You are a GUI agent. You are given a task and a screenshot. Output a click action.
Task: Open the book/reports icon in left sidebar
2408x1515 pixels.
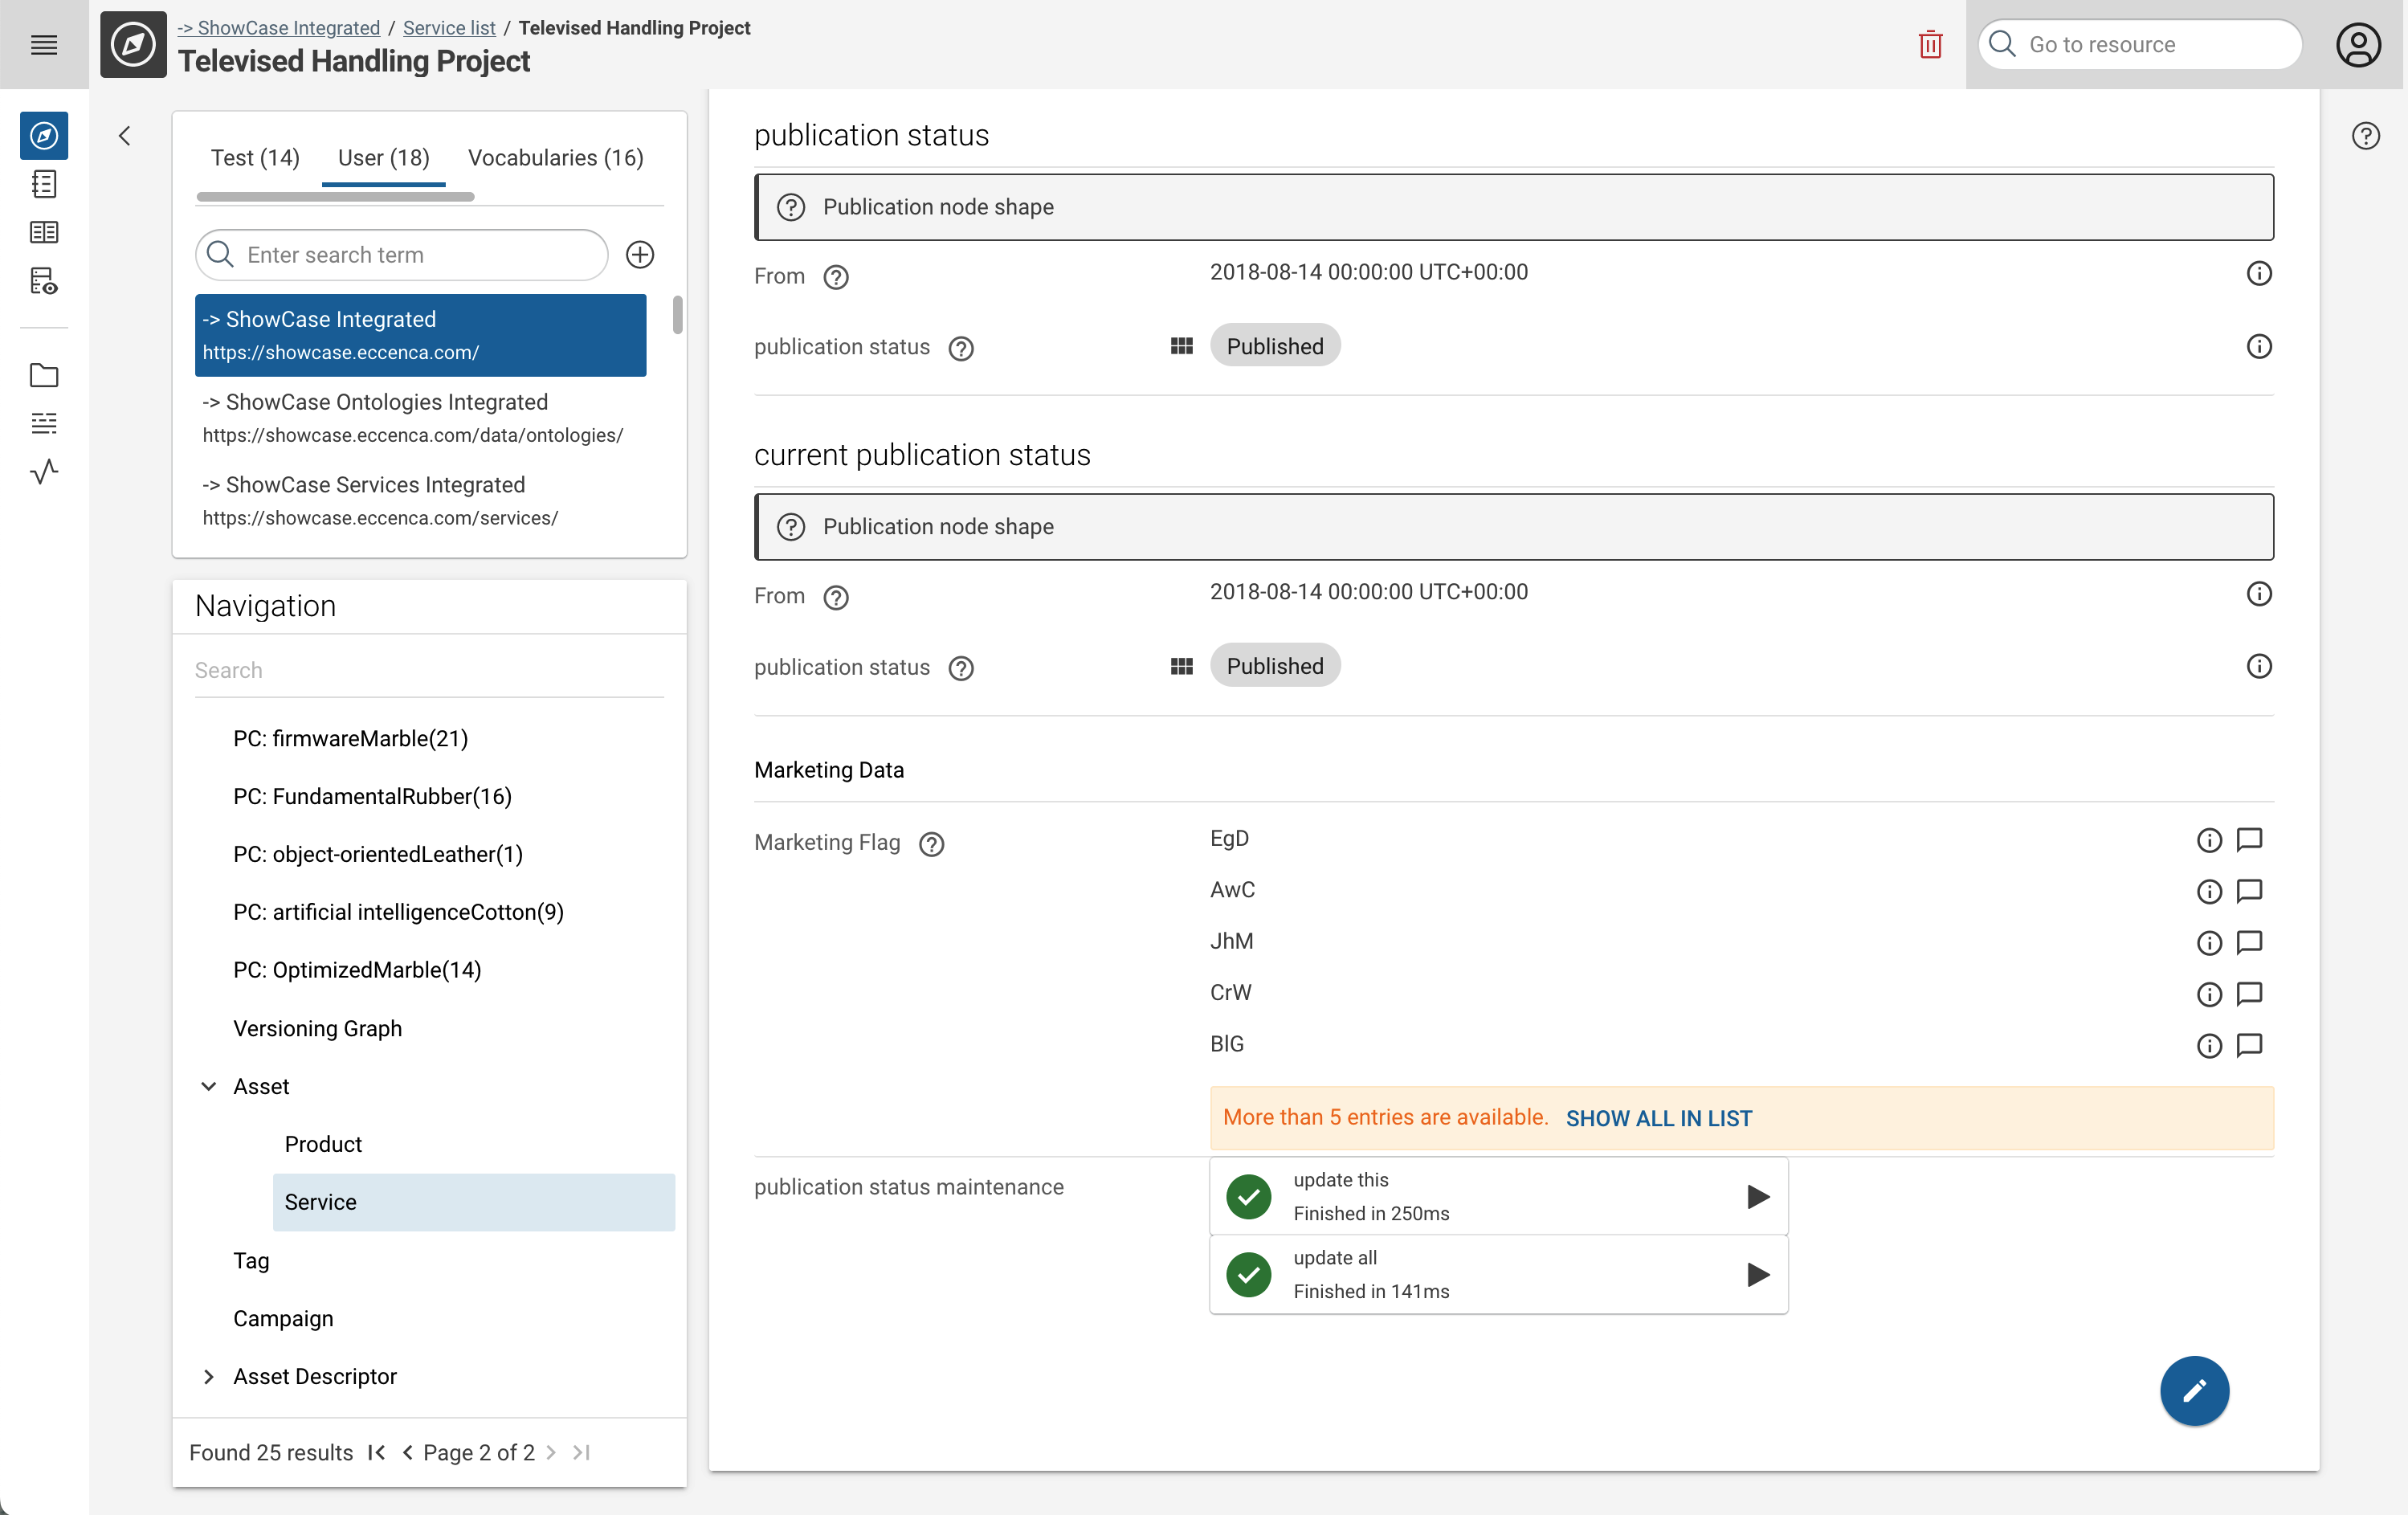(x=44, y=232)
